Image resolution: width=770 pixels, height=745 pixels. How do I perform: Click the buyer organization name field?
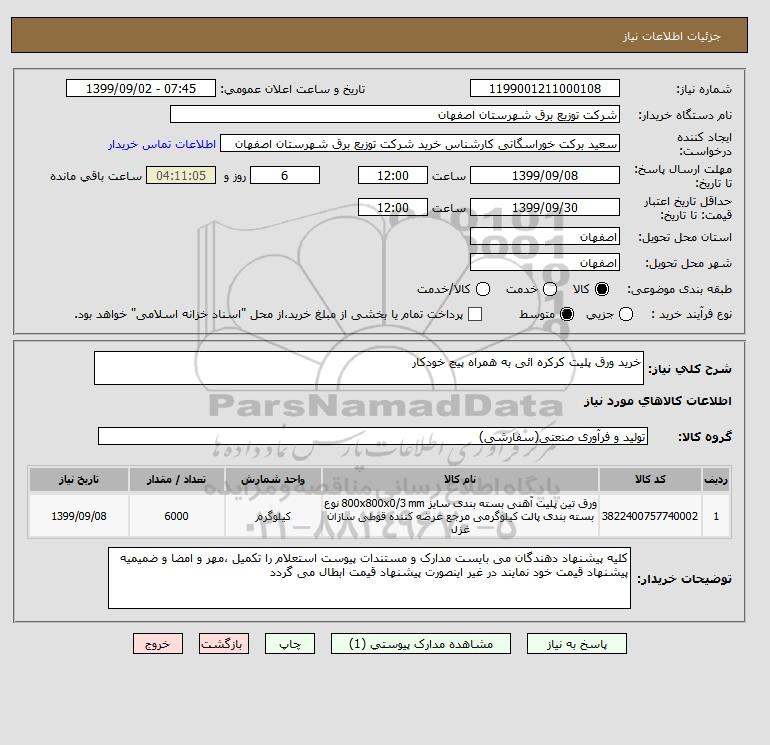point(395,114)
